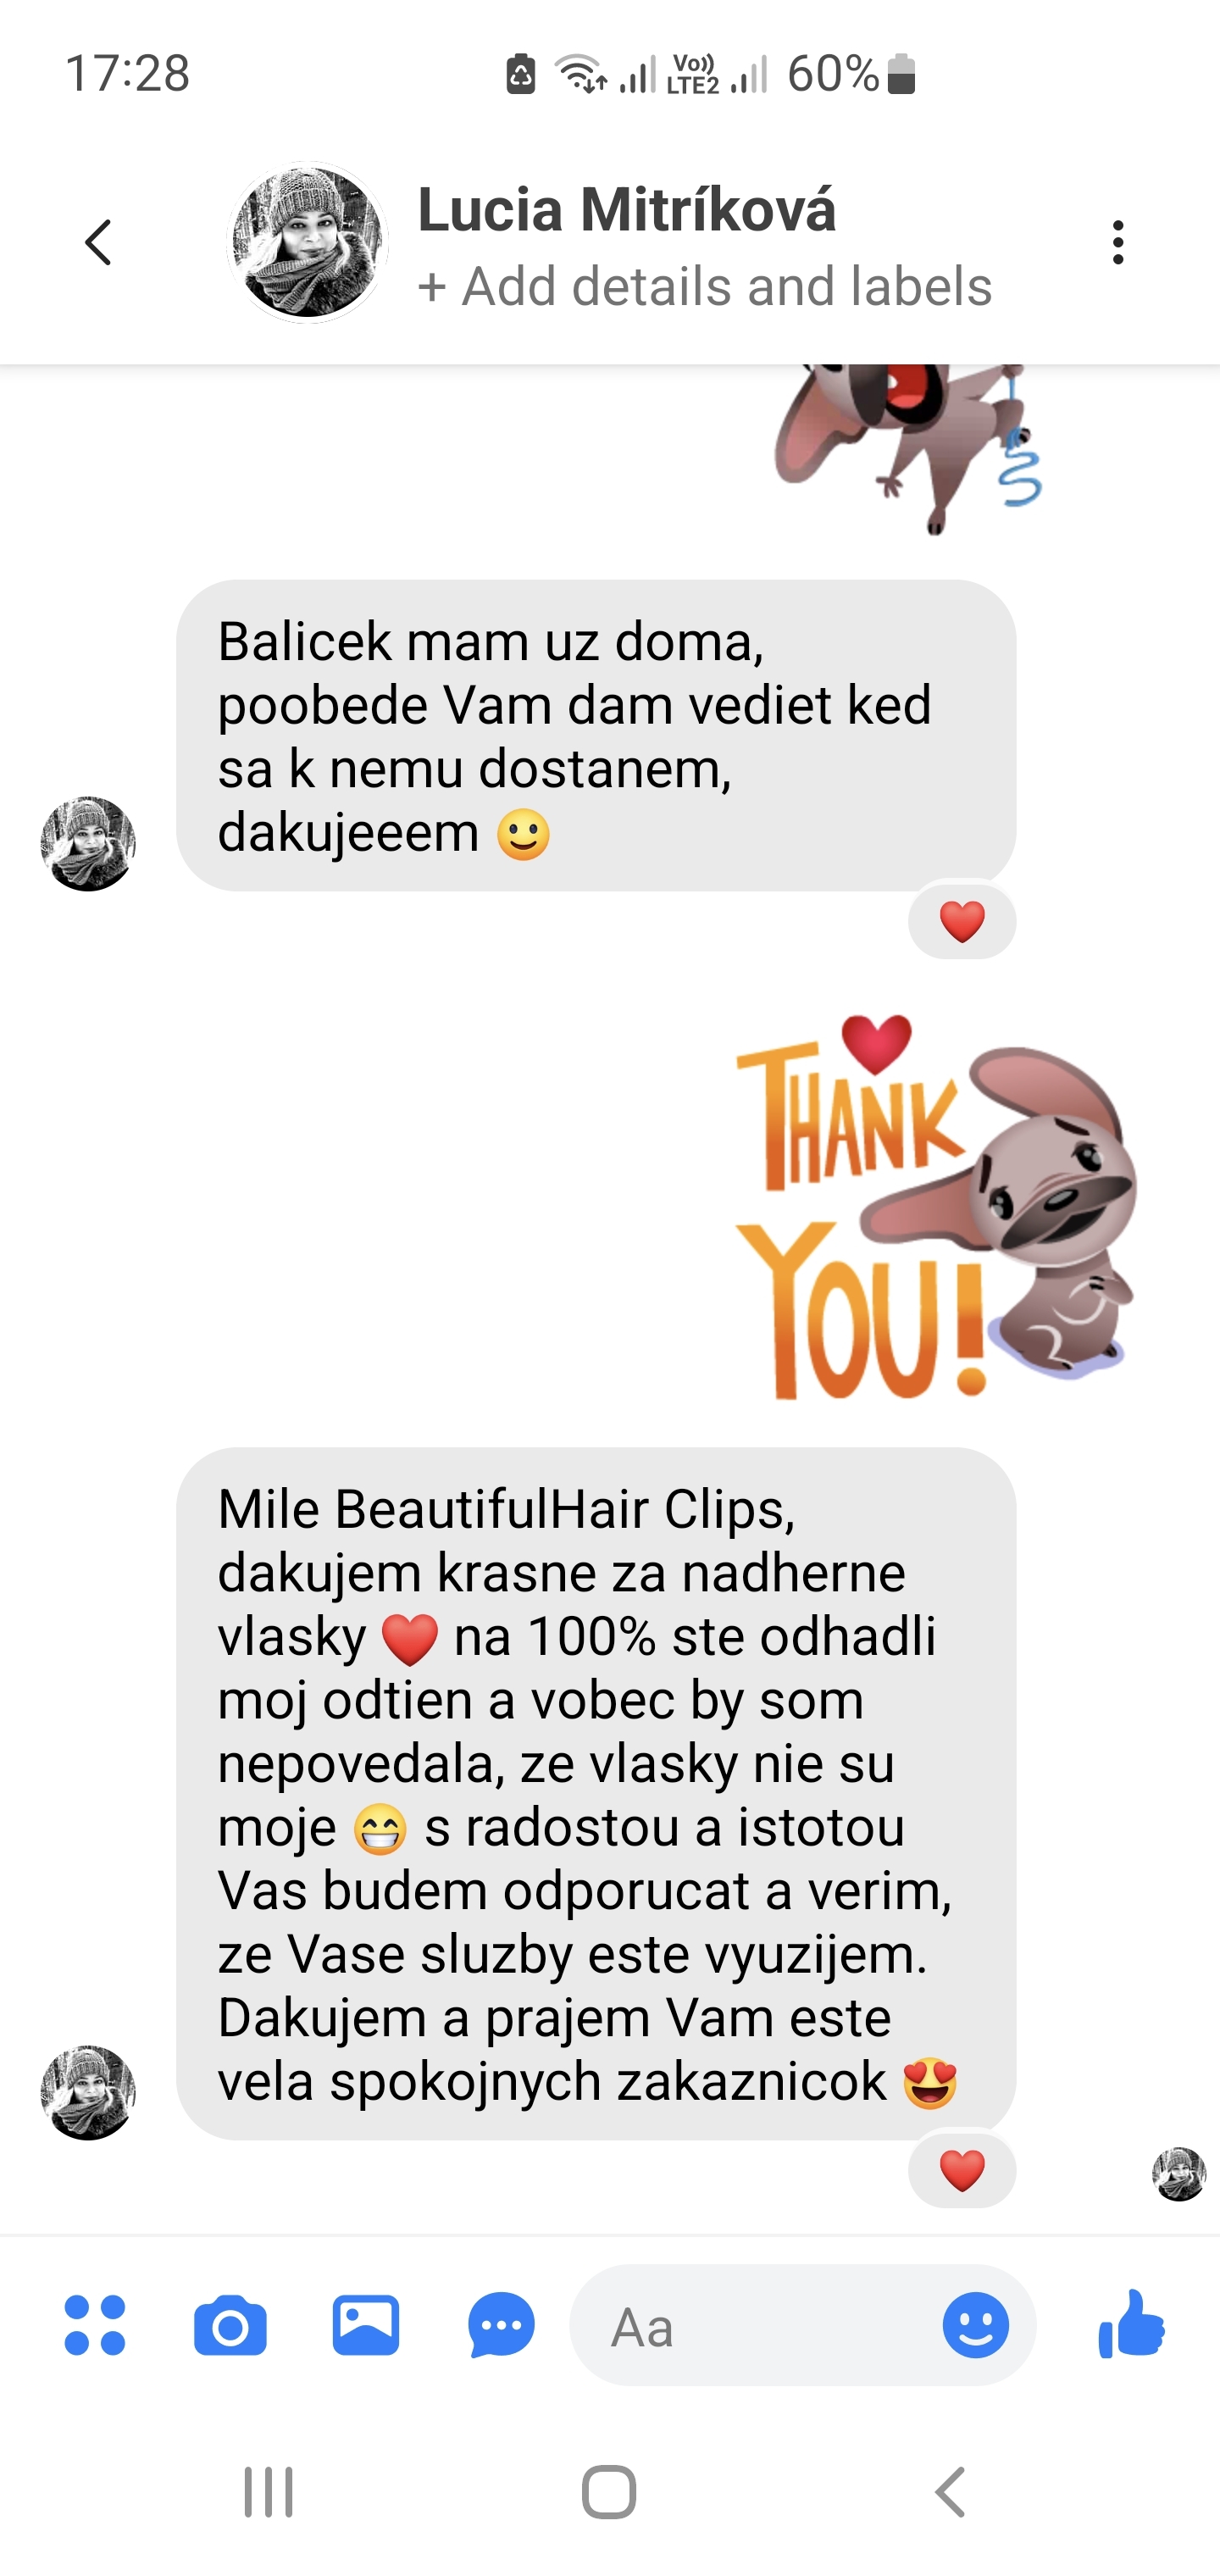Open Android recent apps button

269,2491
